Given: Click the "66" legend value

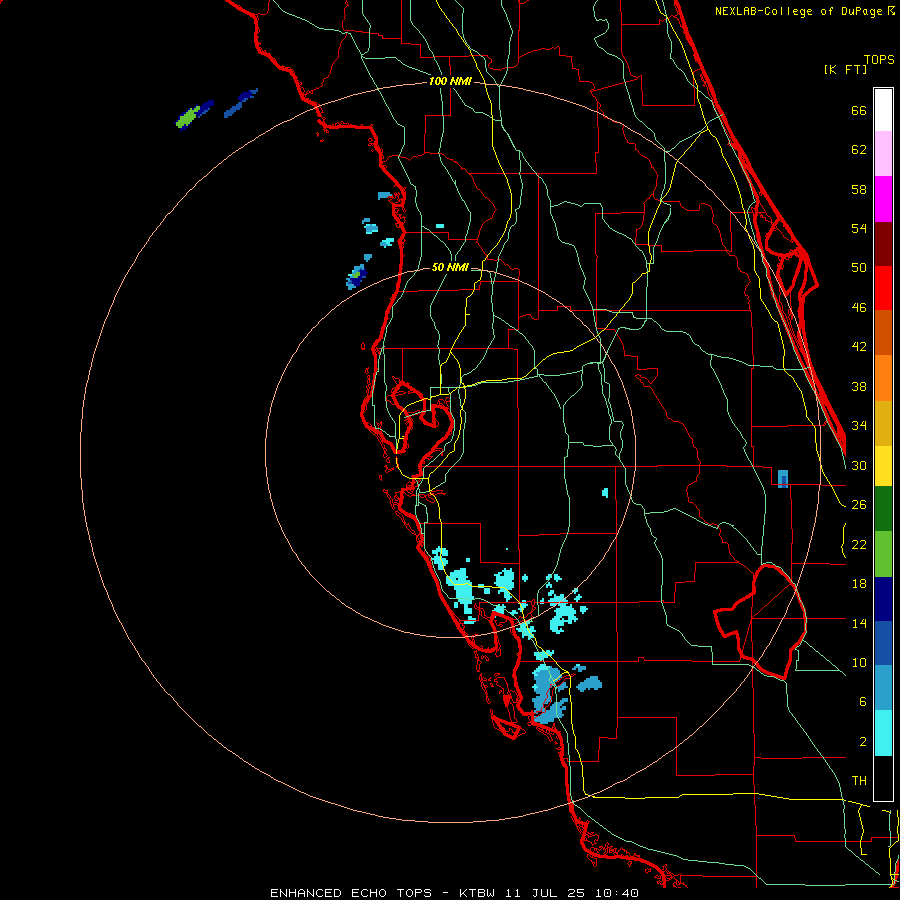Looking at the screenshot, I should [859, 110].
